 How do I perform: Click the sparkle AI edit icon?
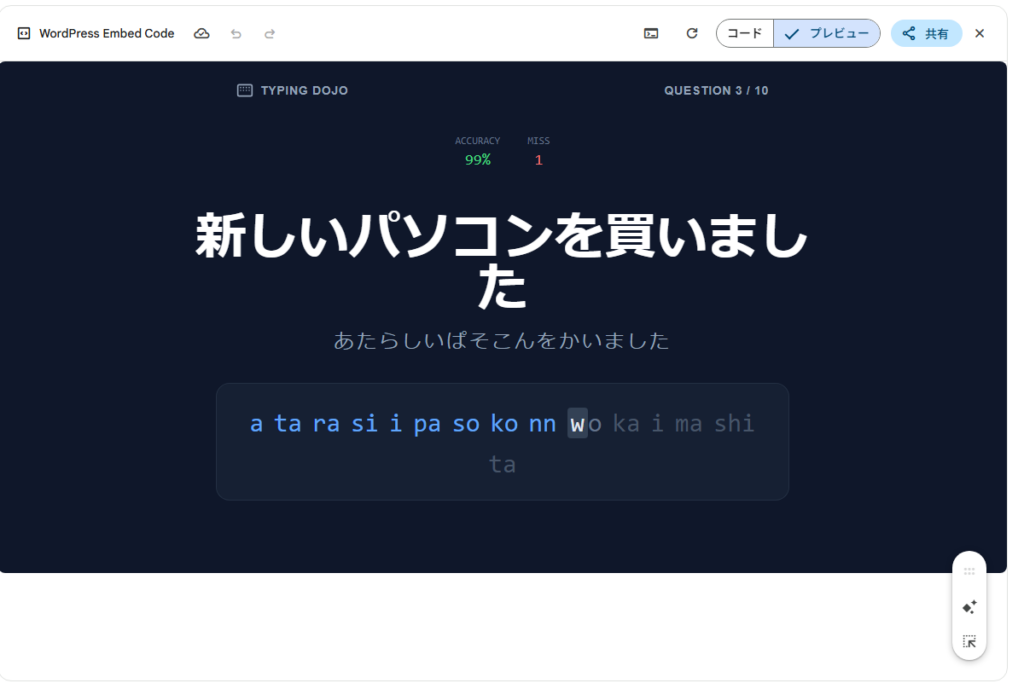[x=969, y=607]
